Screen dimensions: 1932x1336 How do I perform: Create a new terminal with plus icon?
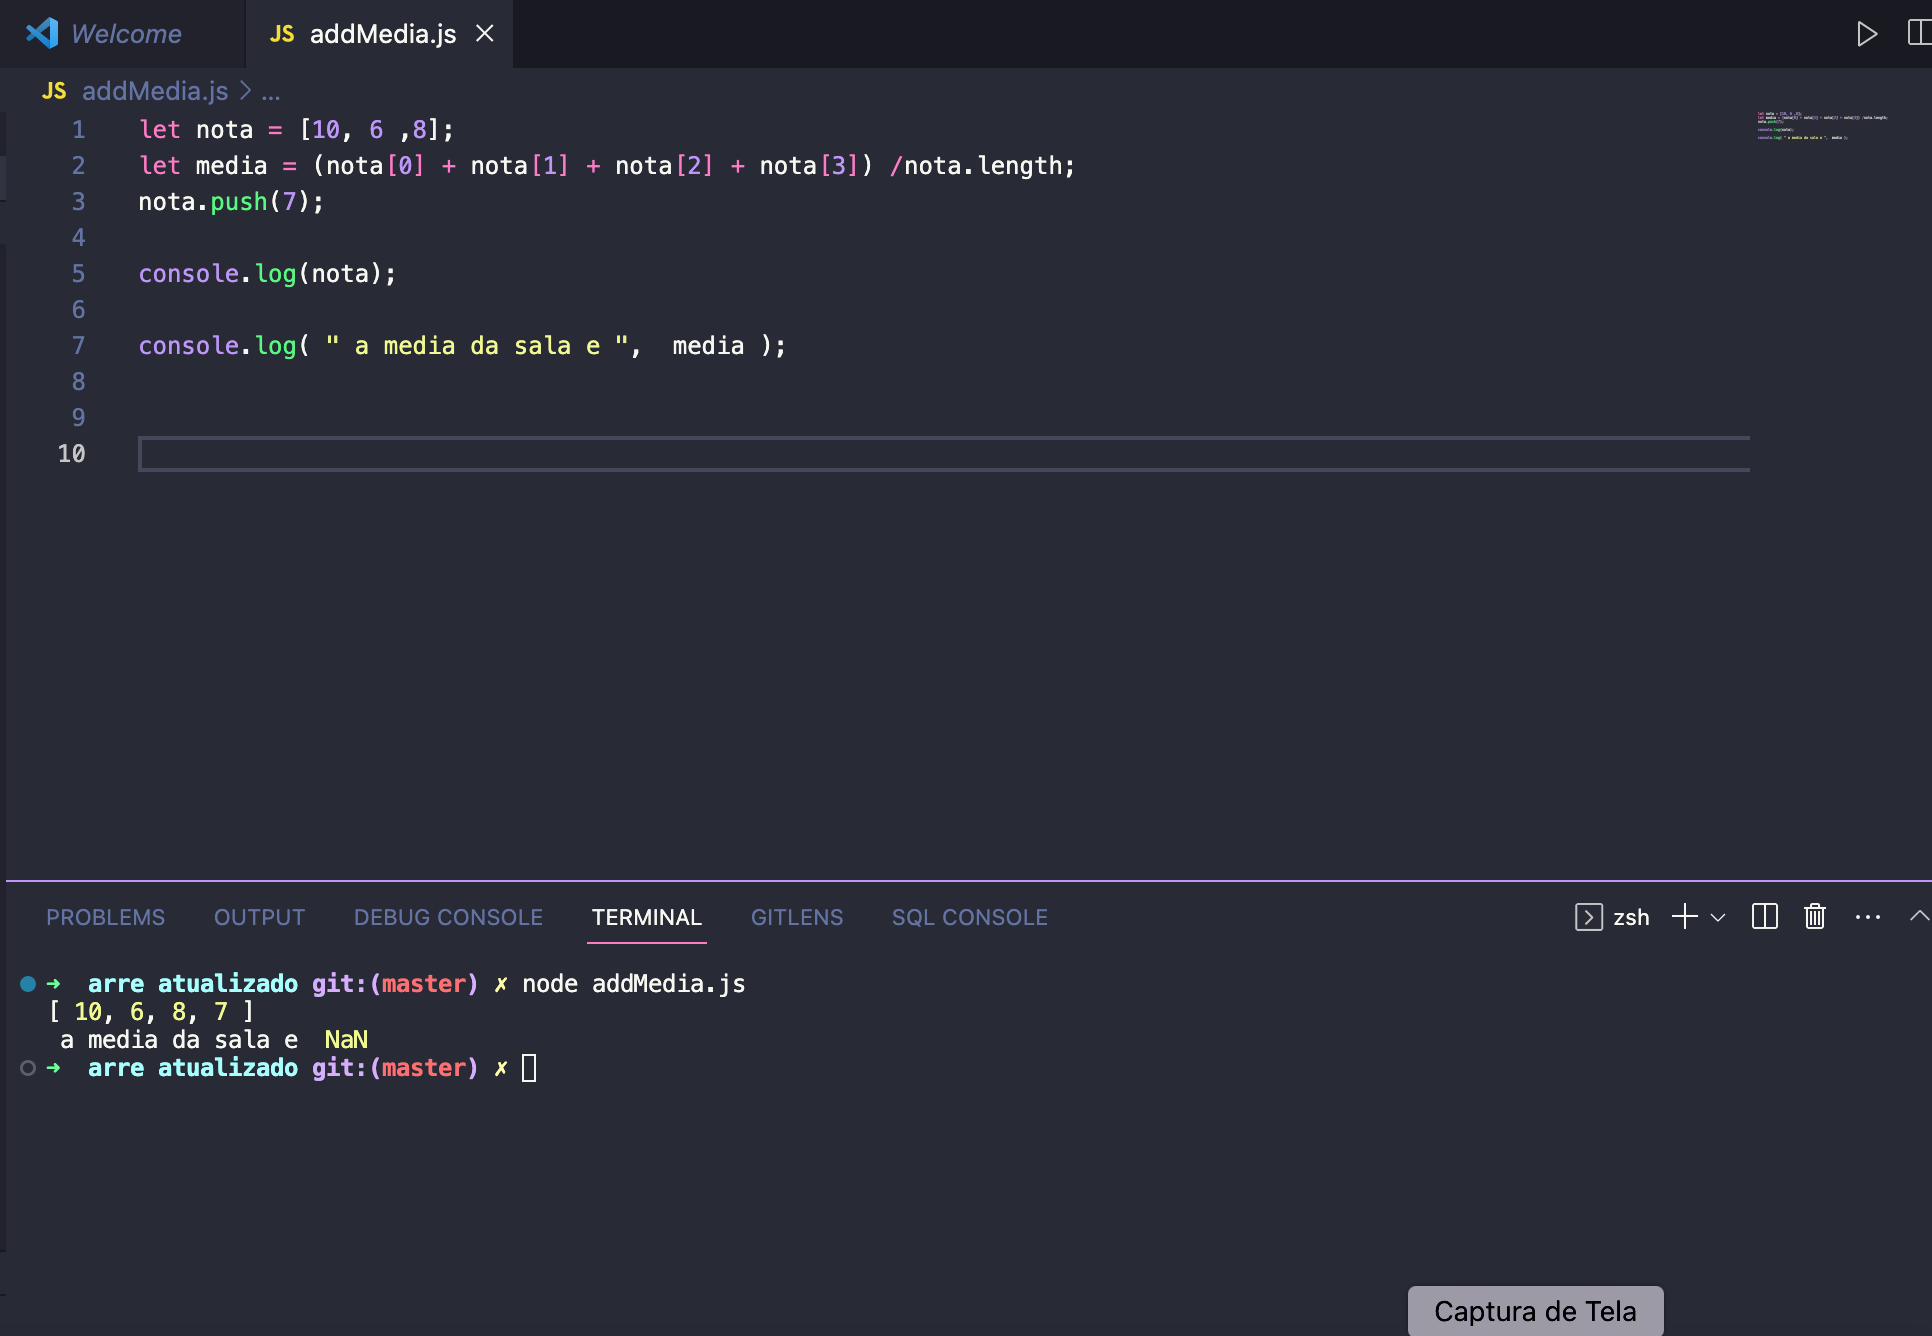point(1685,917)
